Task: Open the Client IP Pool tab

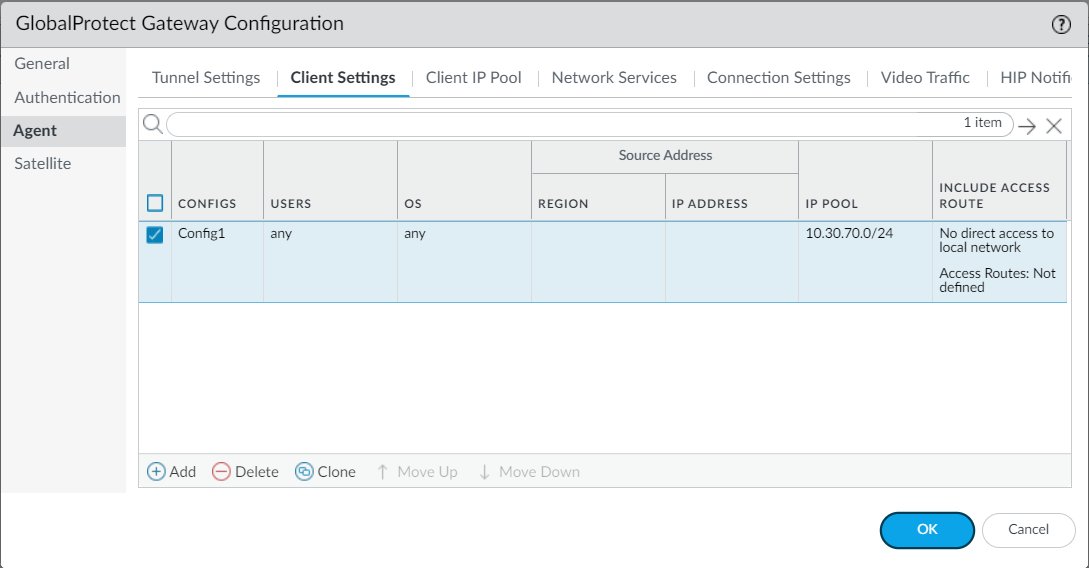Action: tap(473, 78)
